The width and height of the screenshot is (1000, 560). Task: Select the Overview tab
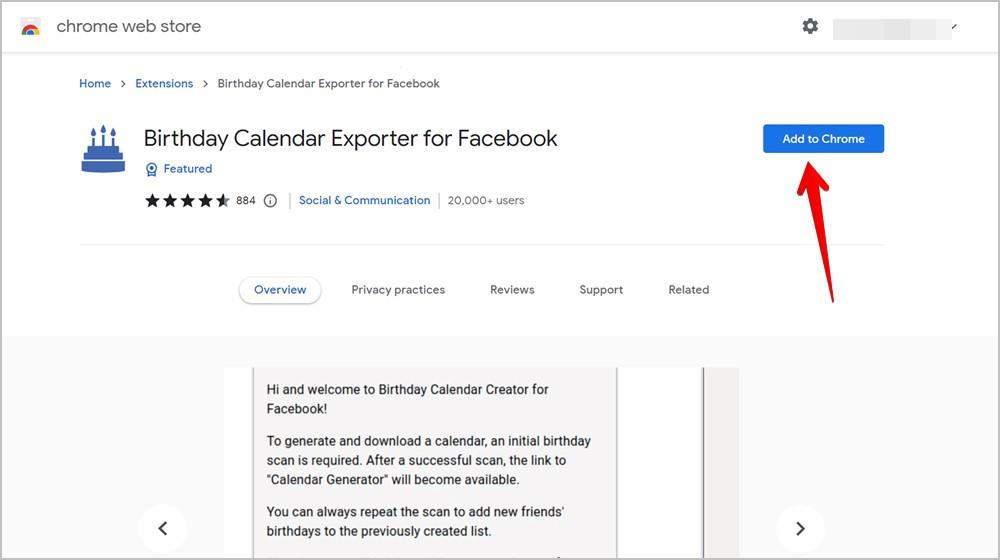(x=280, y=290)
